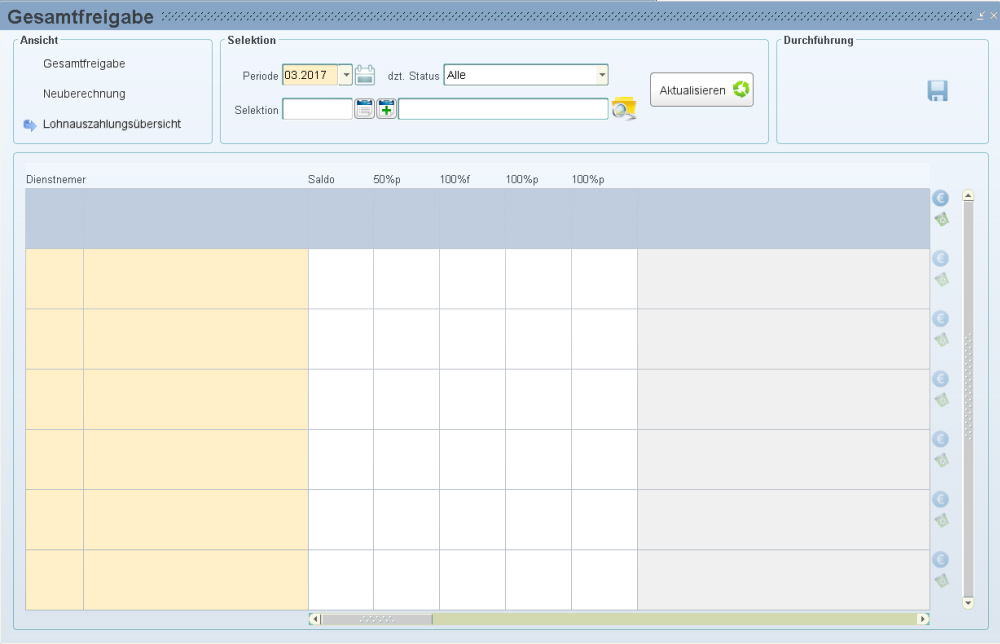Screen dimensions: 1000x644
Task: Save with the disk icon in Durchführung
Action: 938,91
